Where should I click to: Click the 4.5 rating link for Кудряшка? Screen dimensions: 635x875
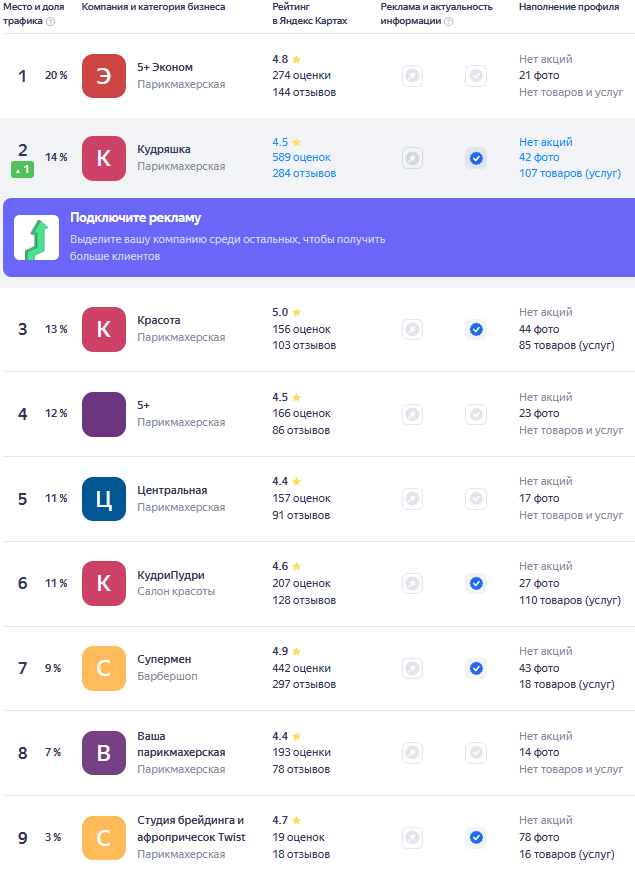[x=286, y=142]
